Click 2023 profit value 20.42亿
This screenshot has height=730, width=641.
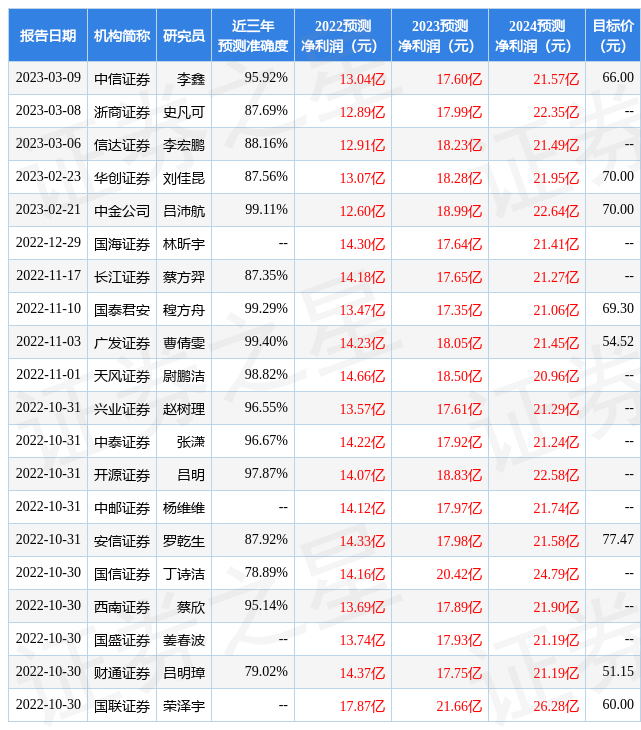click(x=459, y=575)
